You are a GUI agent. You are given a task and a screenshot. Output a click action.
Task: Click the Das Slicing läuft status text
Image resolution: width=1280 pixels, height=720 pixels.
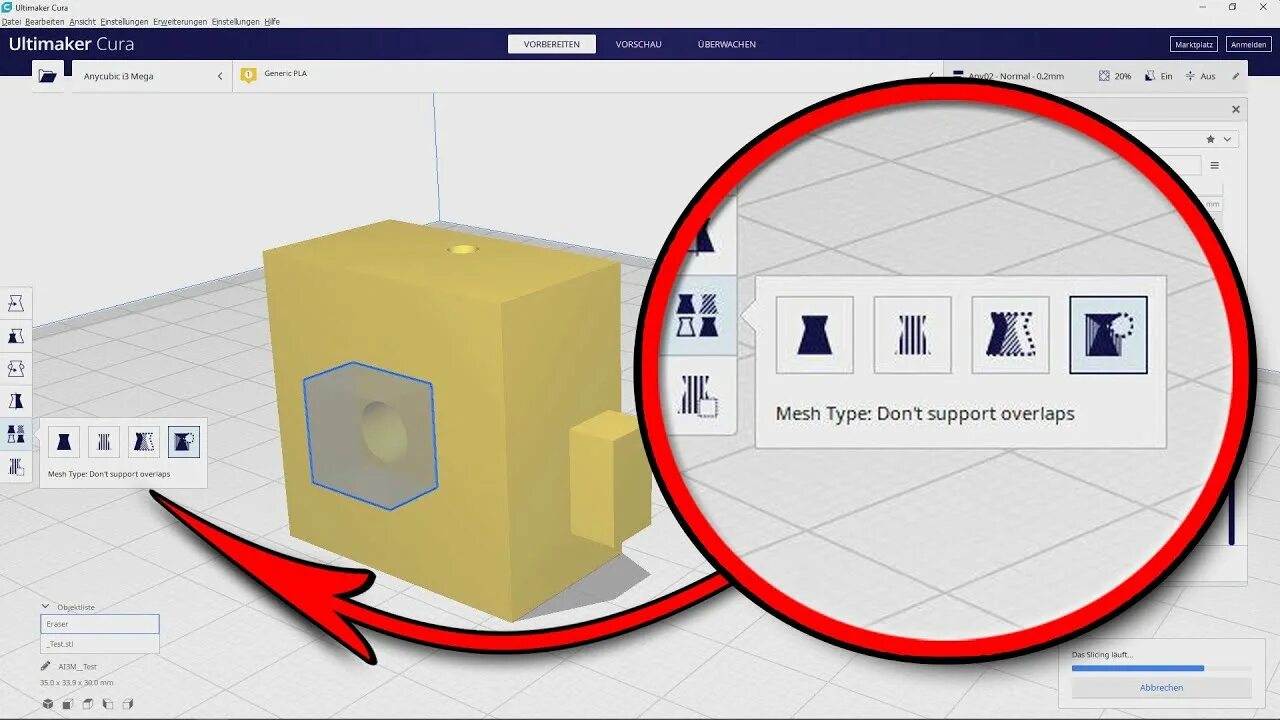[1102, 654]
